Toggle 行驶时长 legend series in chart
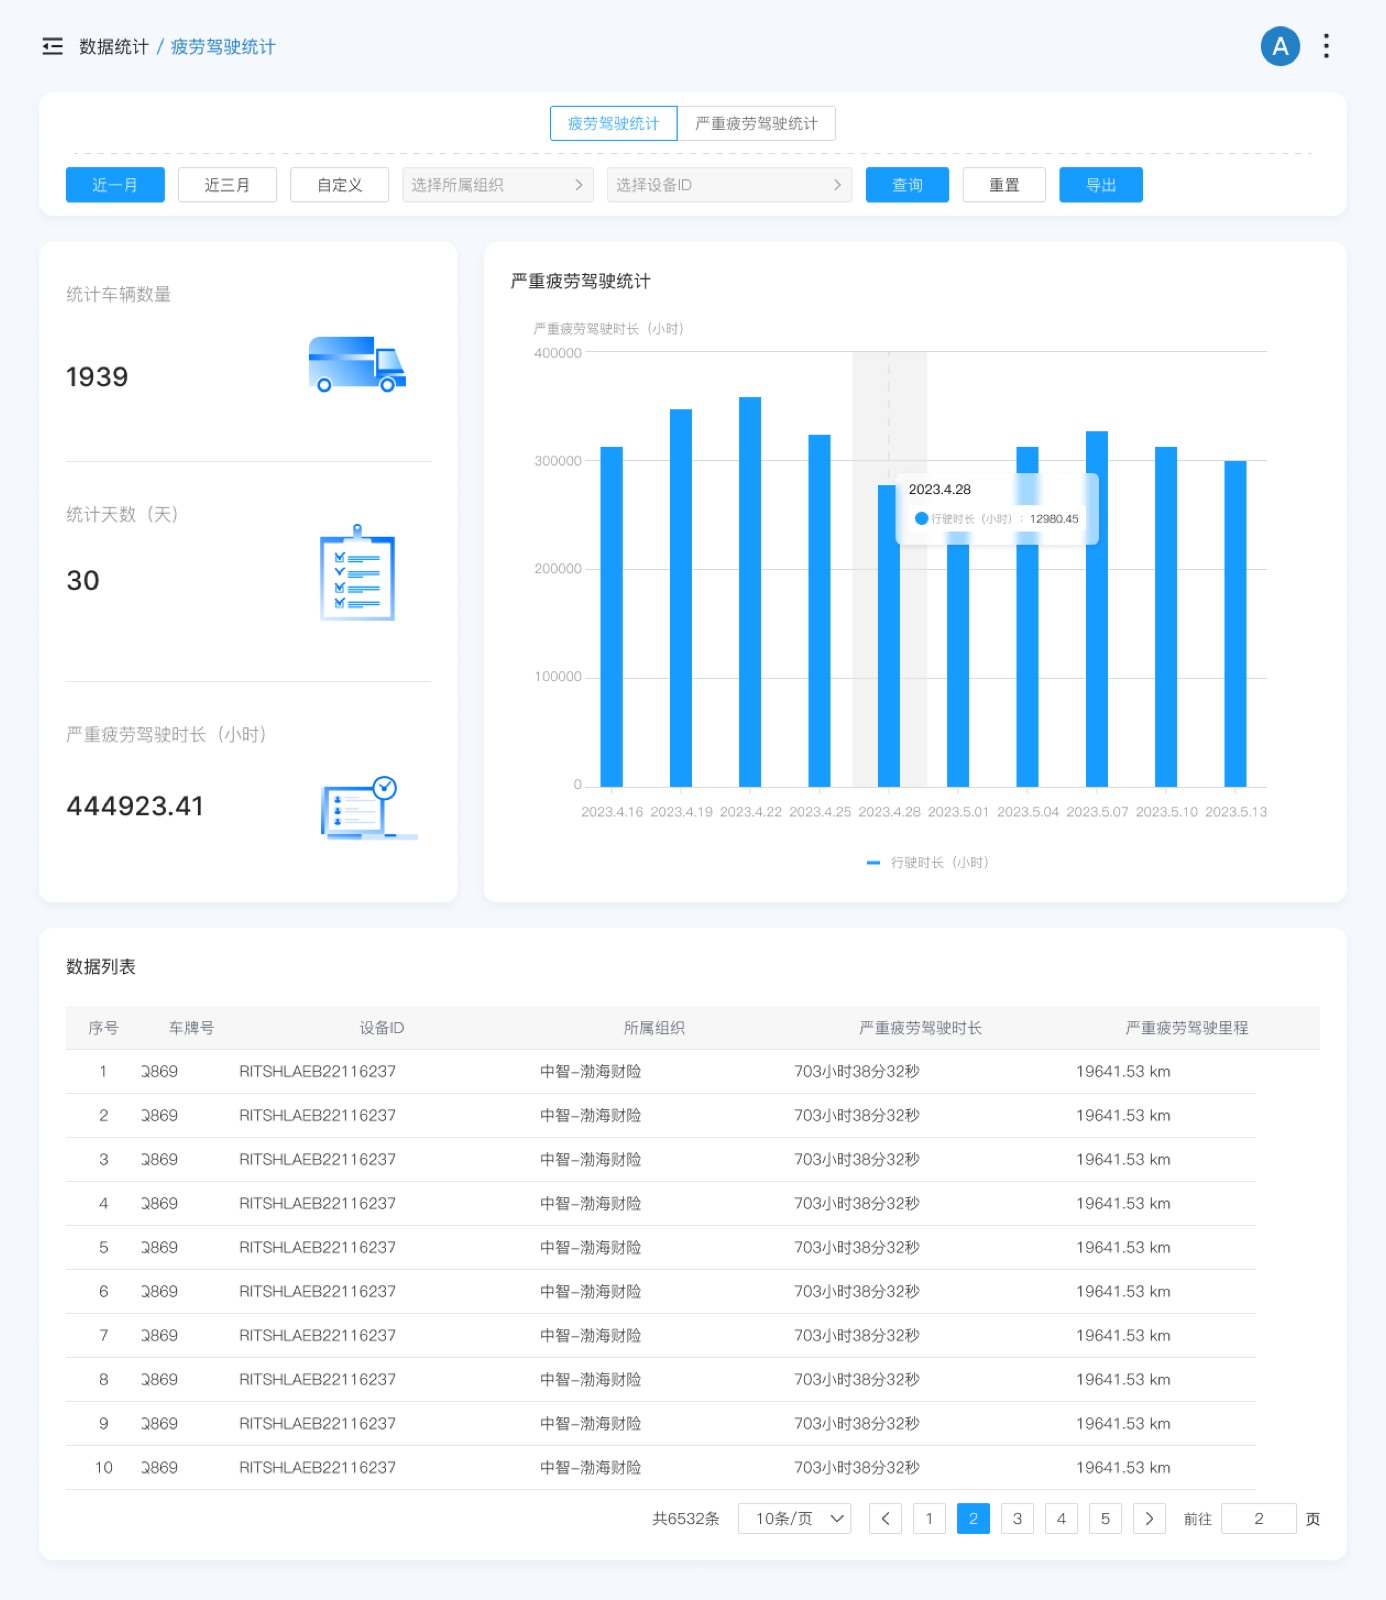 (927, 862)
